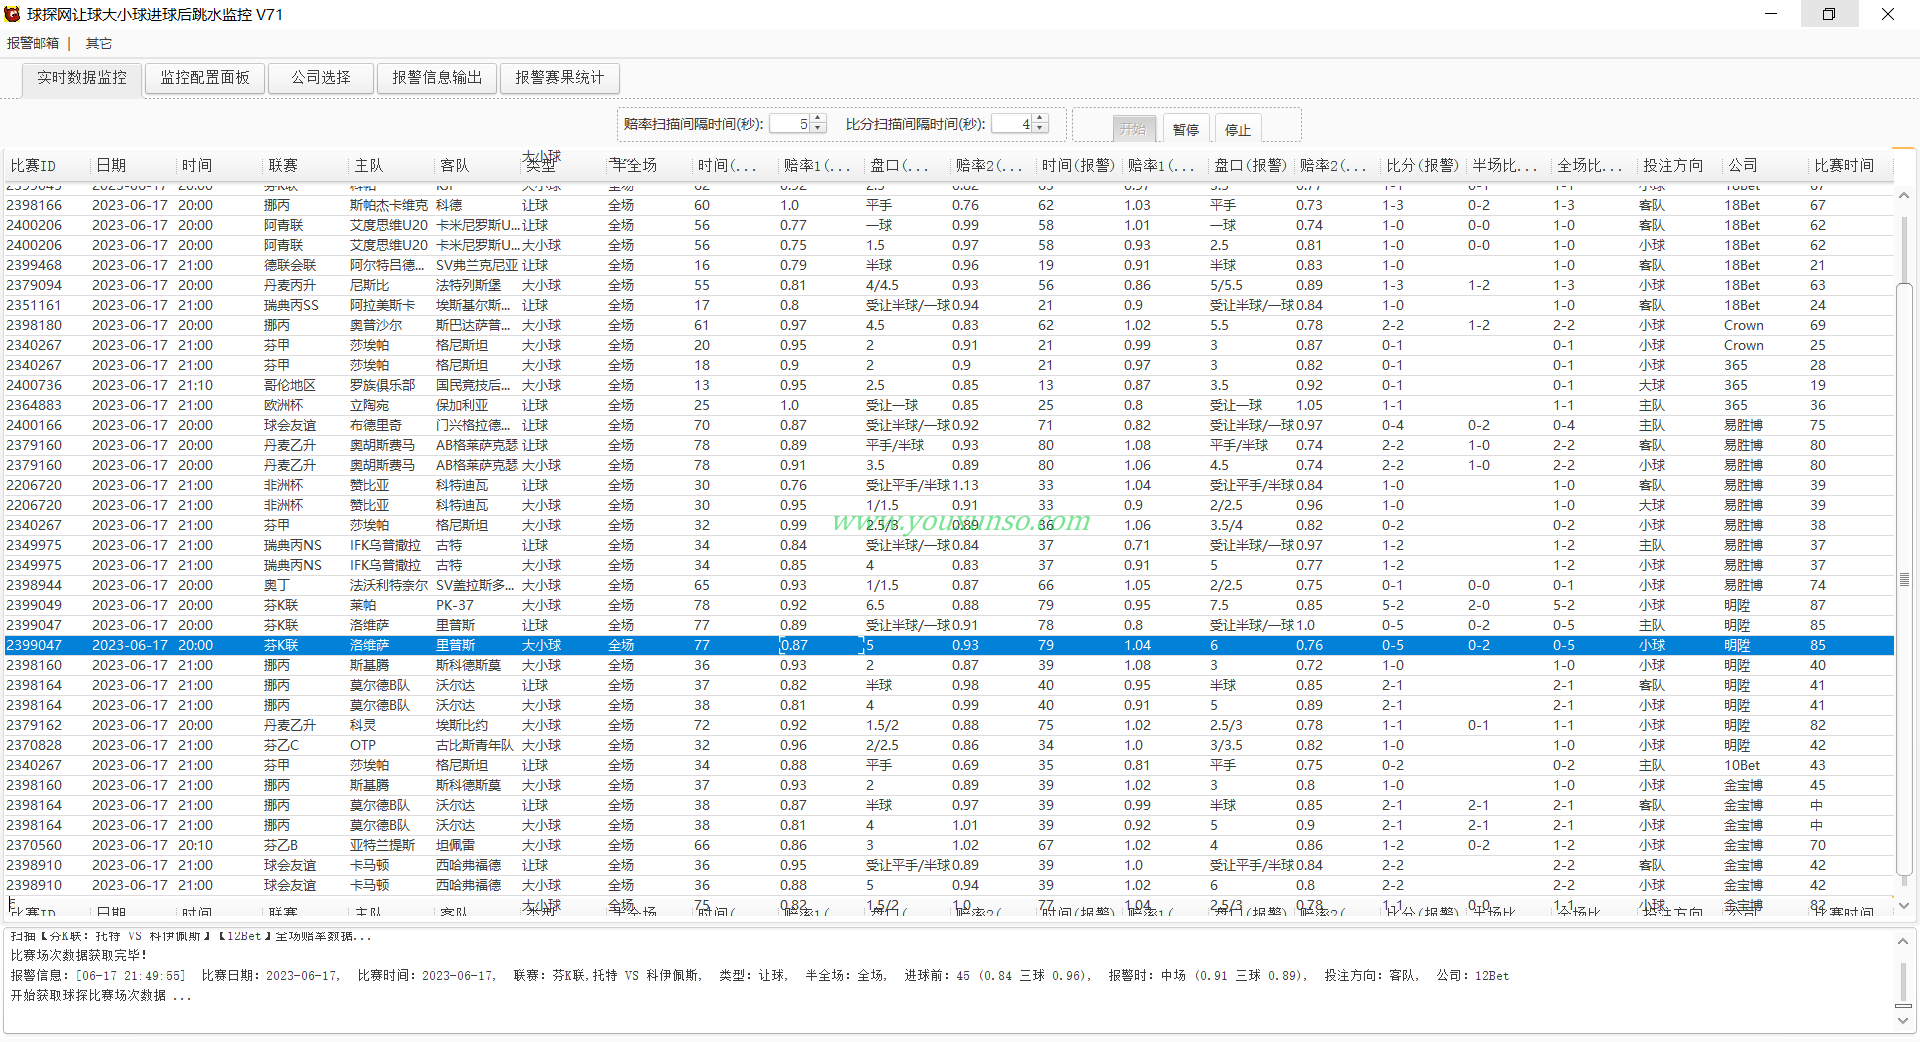Sort by the 比赛ID column header
The width and height of the screenshot is (1920, 1042).
coord(47,166)
